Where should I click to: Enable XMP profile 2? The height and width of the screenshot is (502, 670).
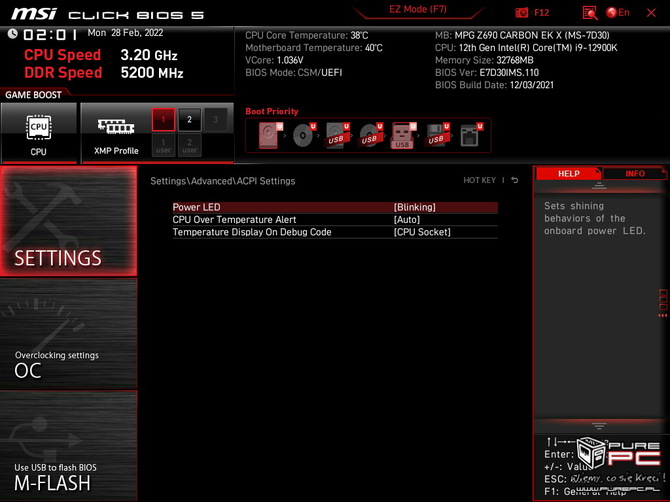[x=189, y=120]
